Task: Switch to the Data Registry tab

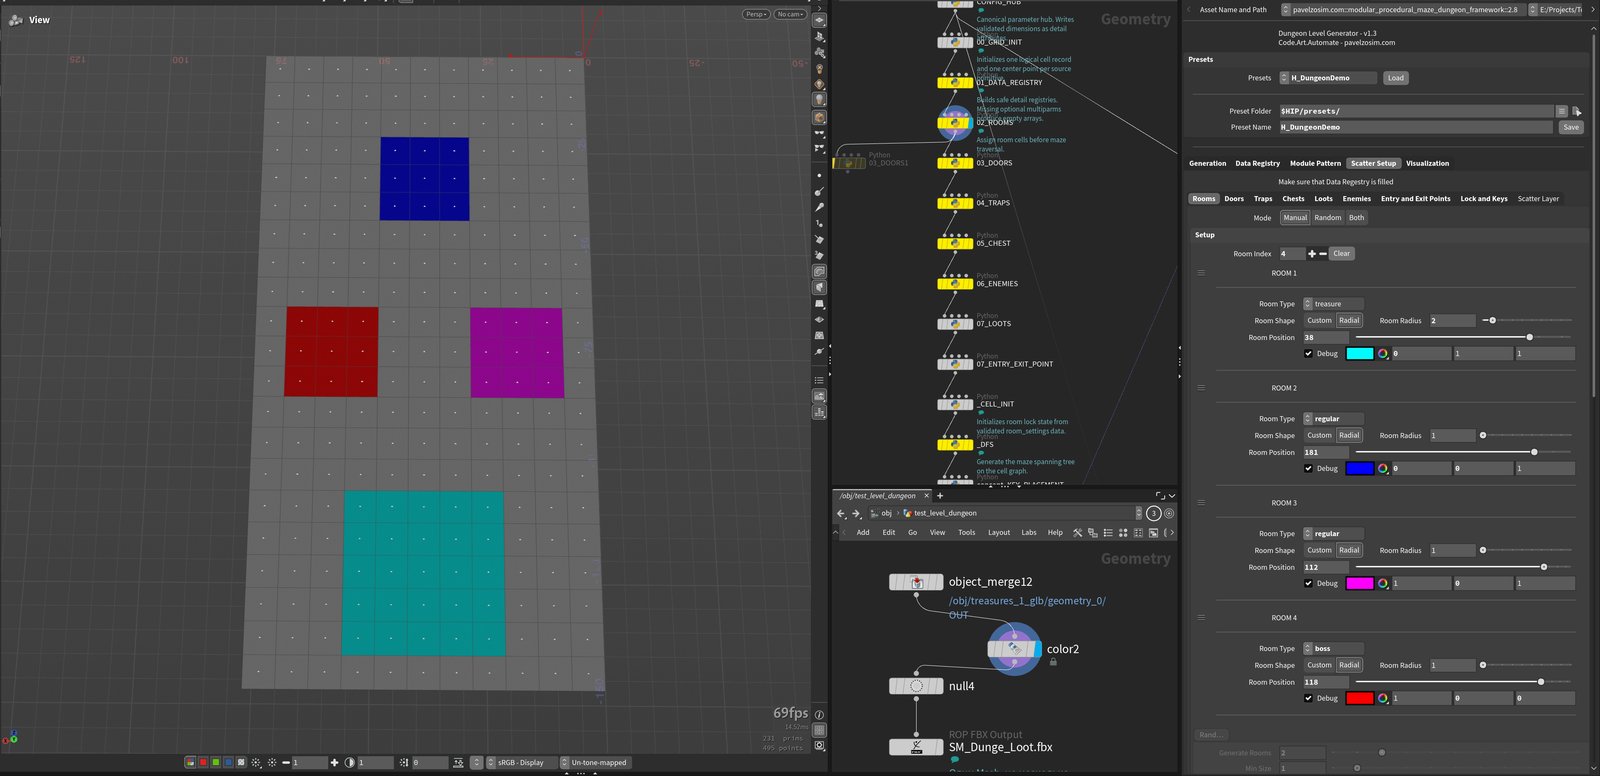Action: pyautogui.click(x=1257, y=164)
